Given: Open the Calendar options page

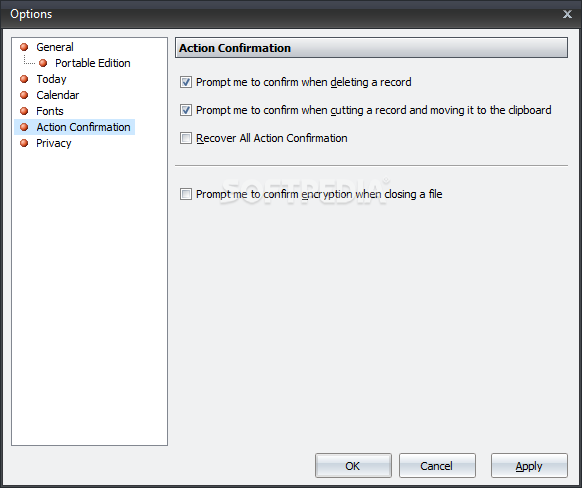Looking at the screenshot, I should 58,95.
